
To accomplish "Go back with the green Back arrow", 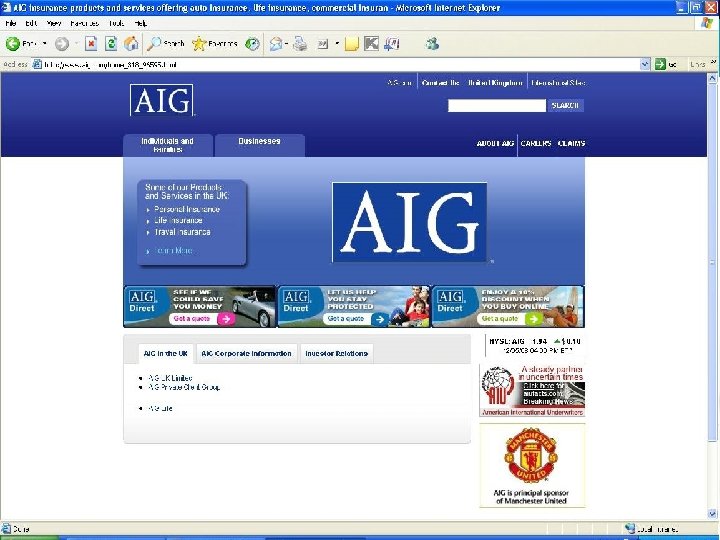I will (21, 44).
